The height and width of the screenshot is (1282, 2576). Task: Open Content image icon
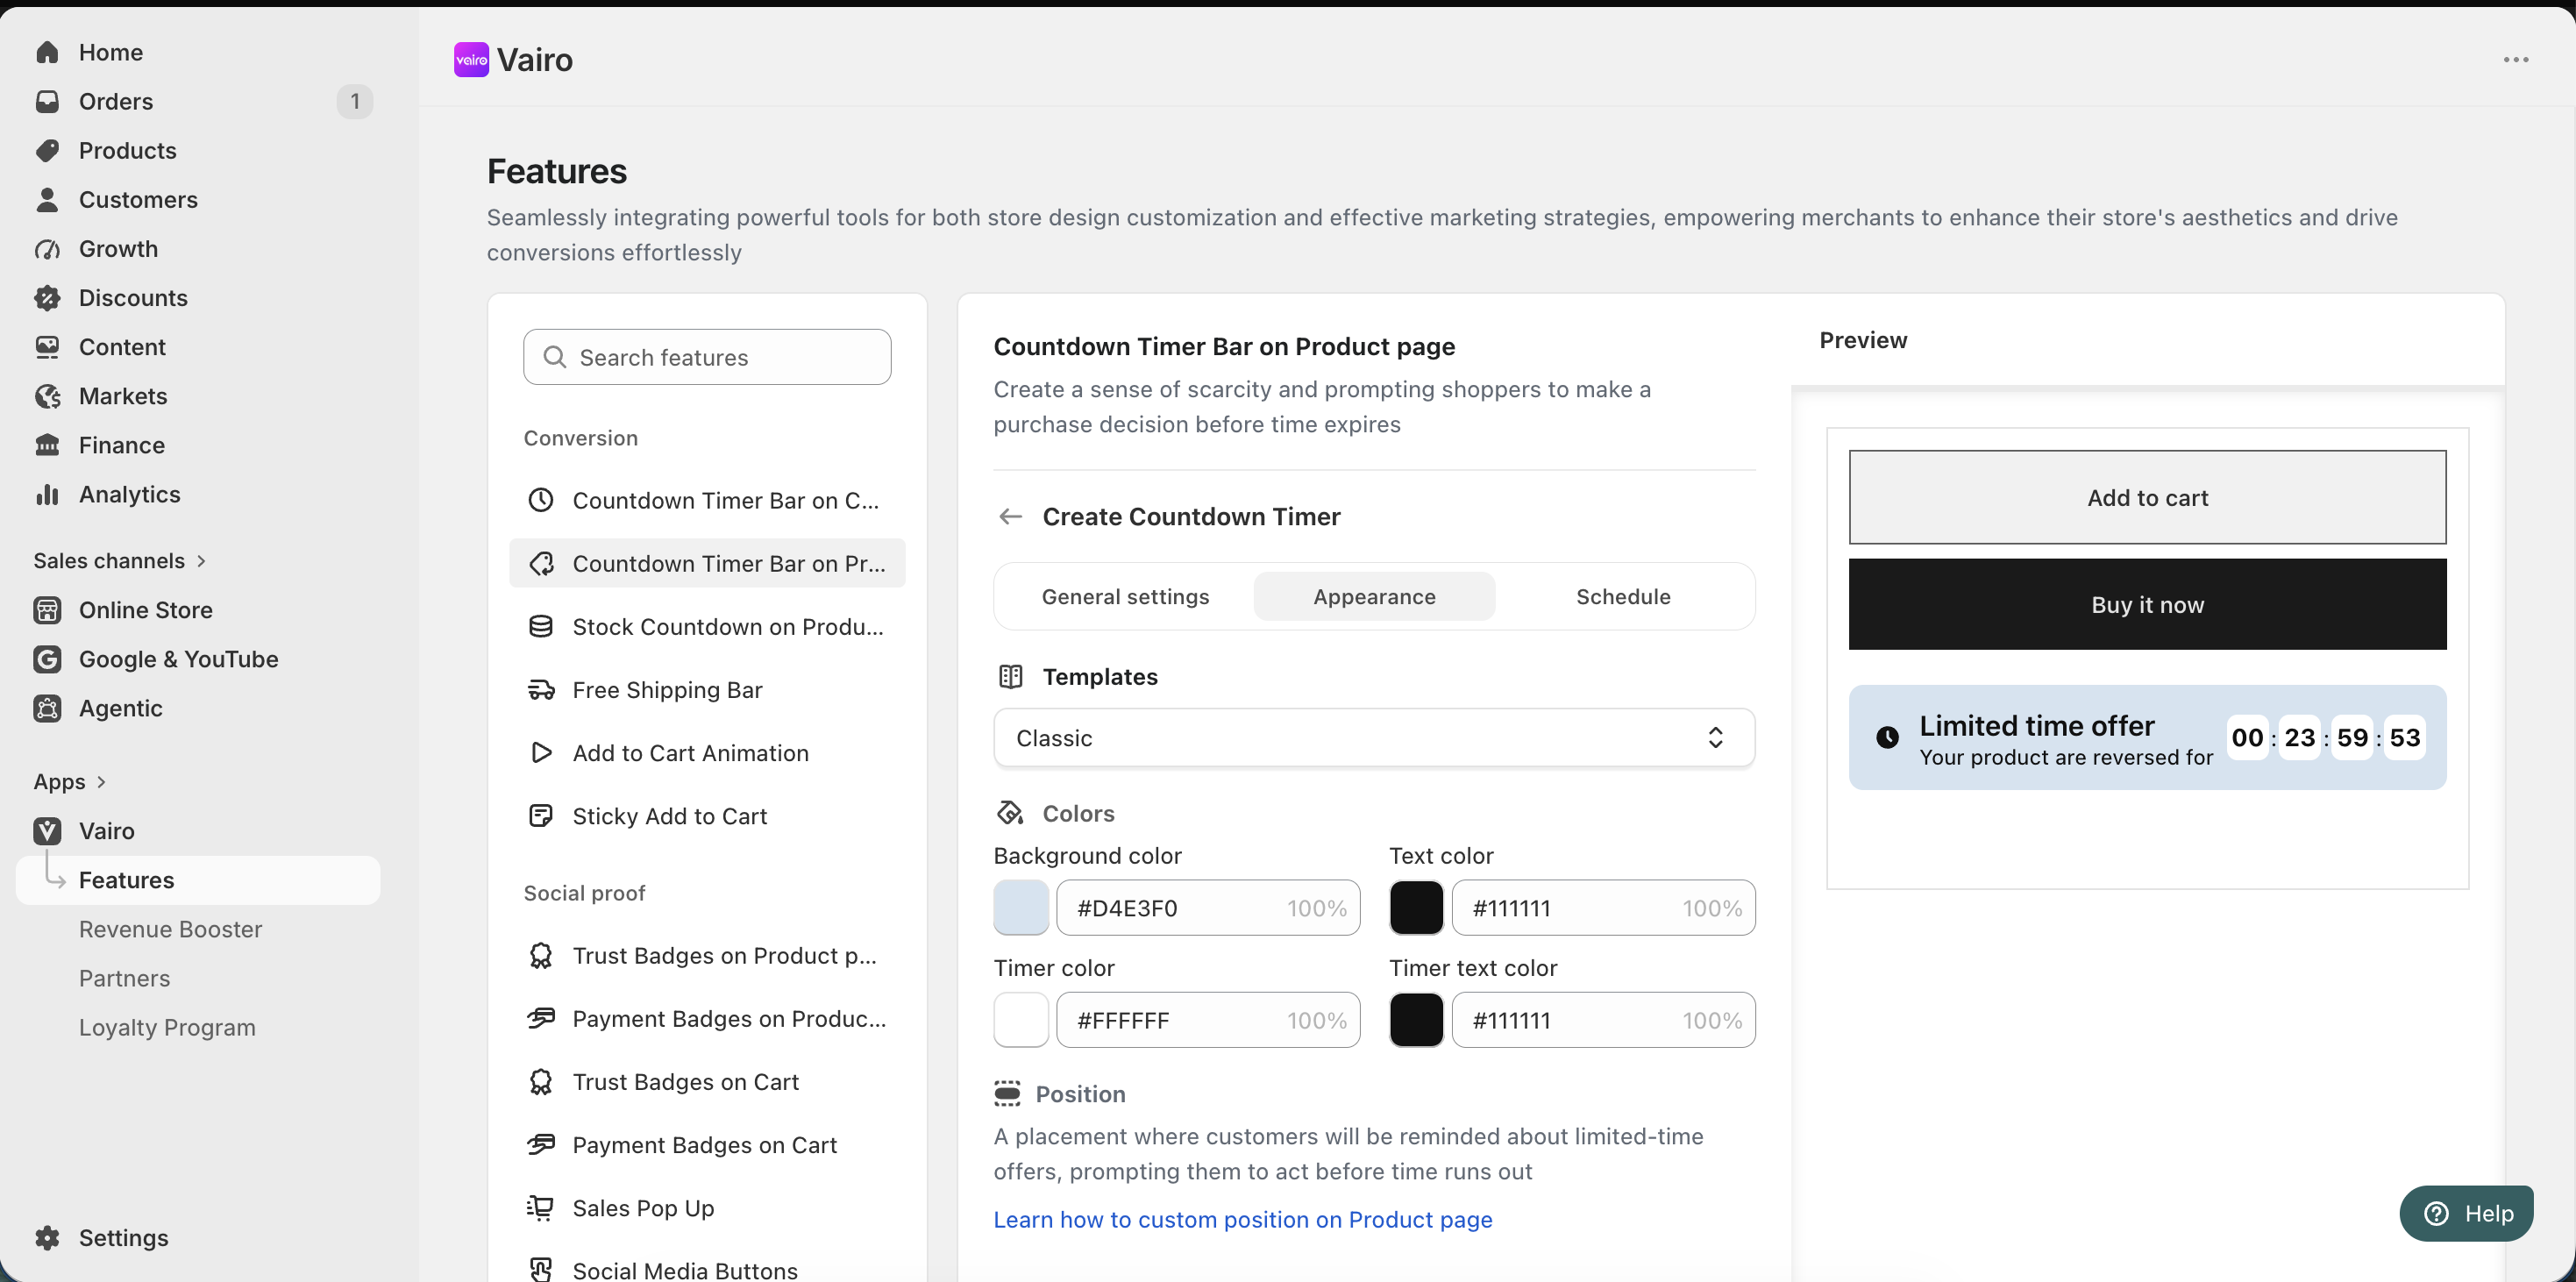tap(47, 346)
